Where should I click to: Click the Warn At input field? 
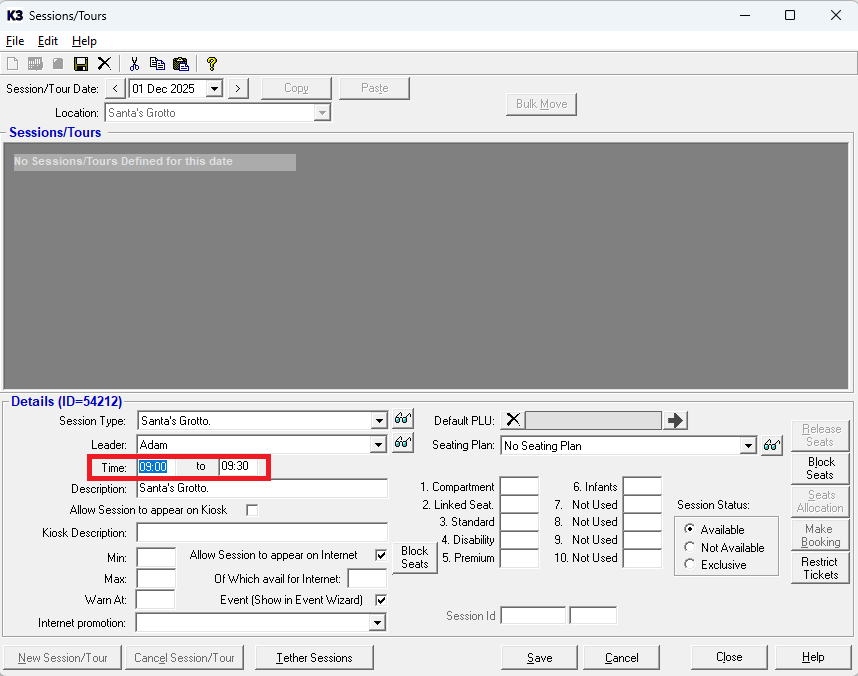(155, 599)
